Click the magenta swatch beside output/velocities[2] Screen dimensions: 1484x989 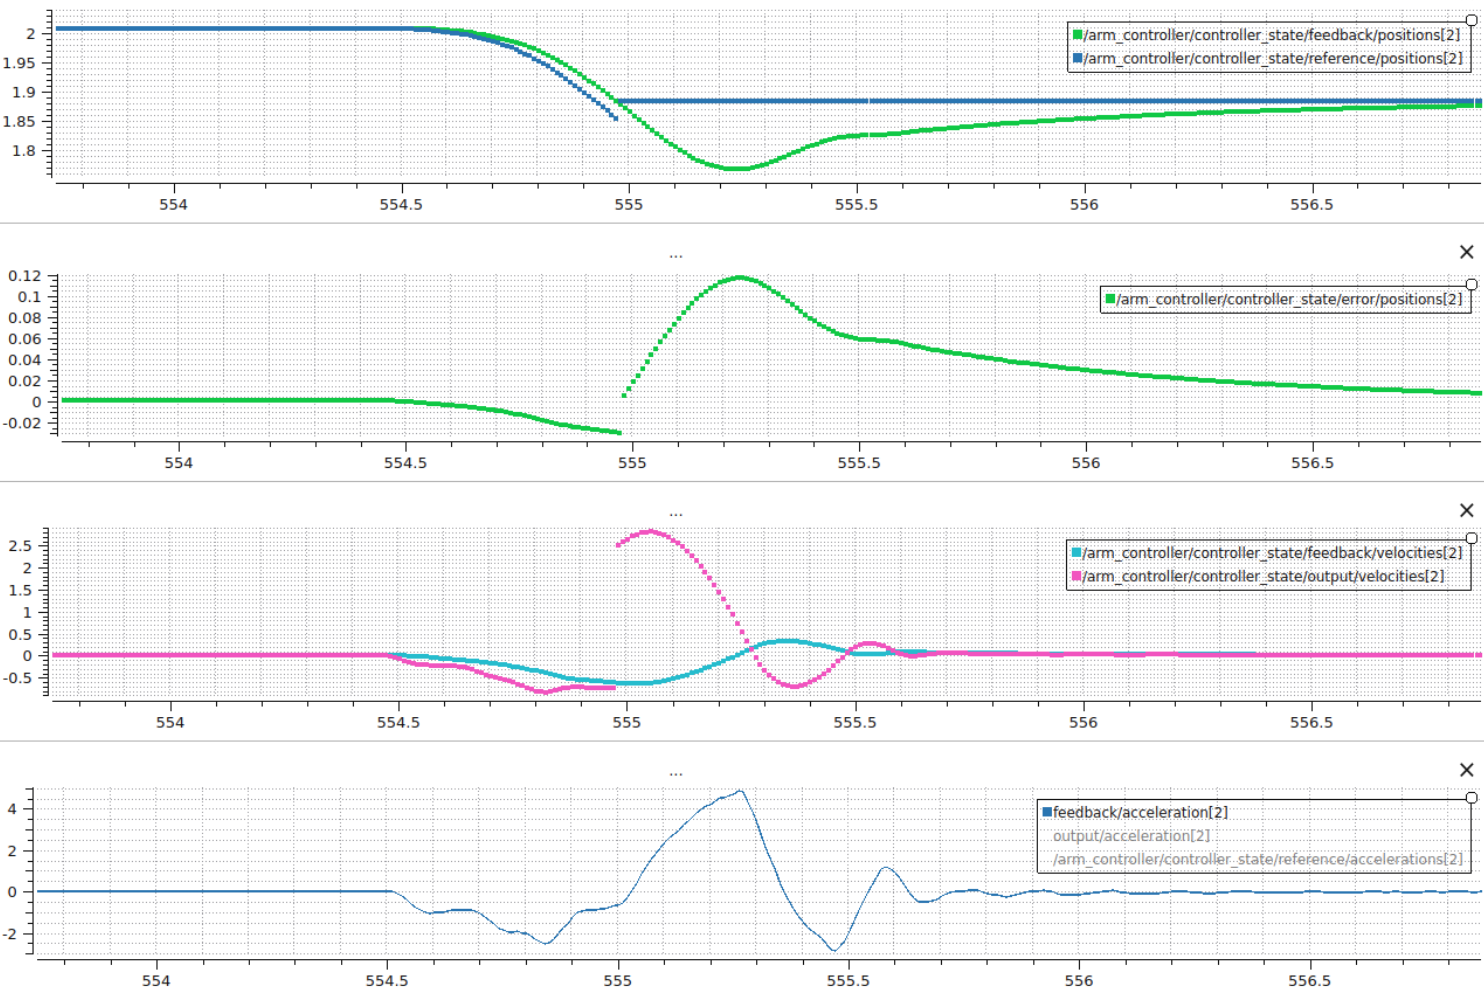[x=1077, y=577]
